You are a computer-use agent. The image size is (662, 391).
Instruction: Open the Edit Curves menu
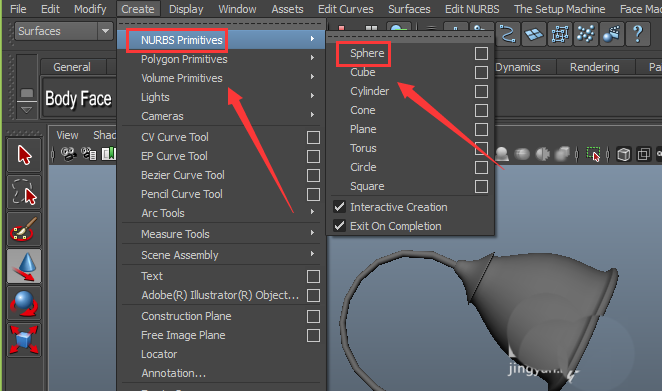[x=345, y=9]
